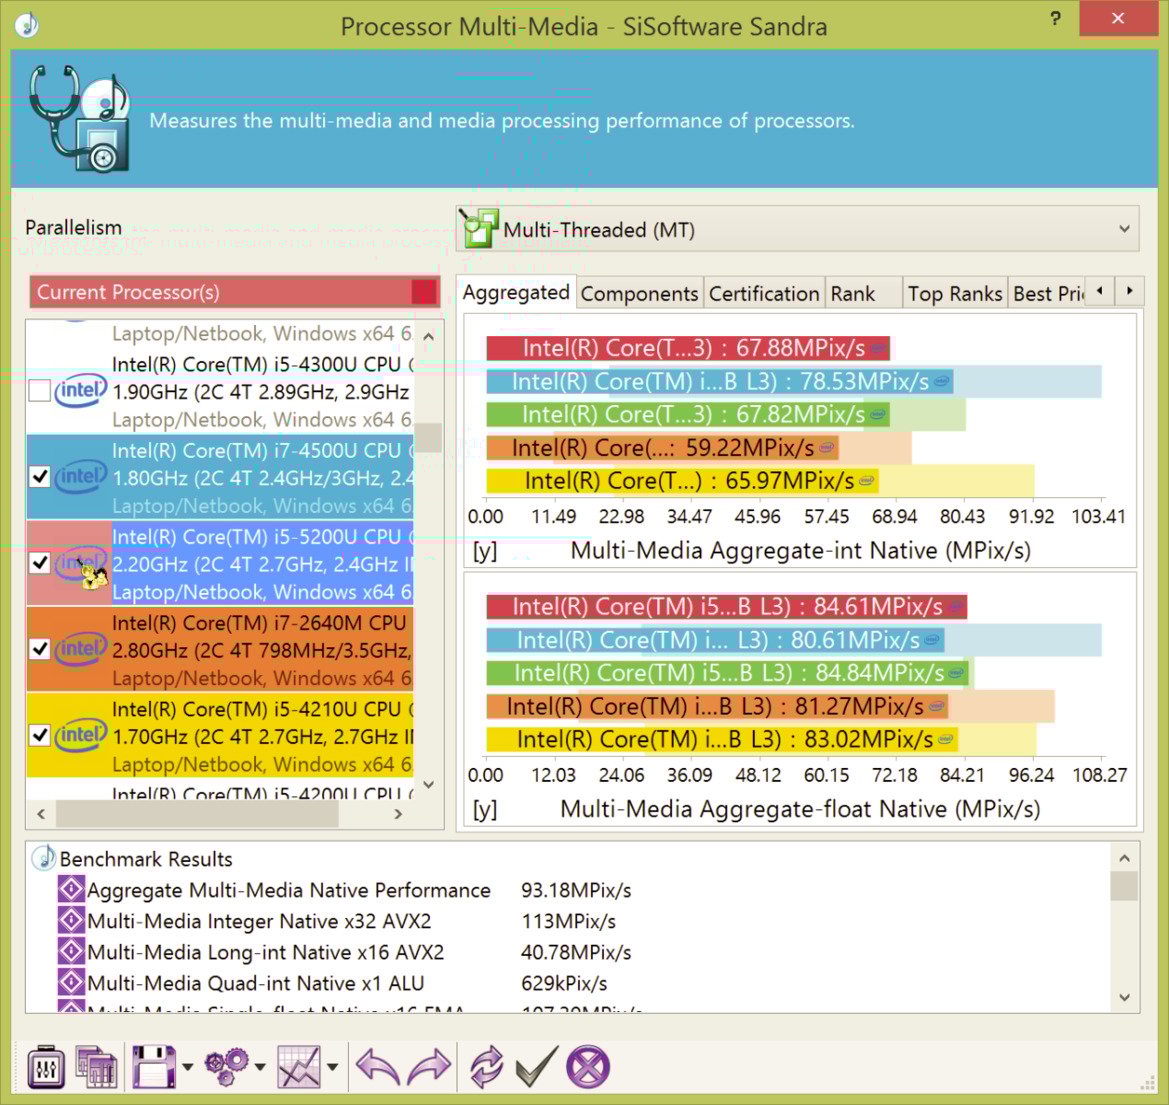Select the 84.84MPix/s green bar in the float chart
Screen dimensions: 1169x1105
[x=728, y=673]
